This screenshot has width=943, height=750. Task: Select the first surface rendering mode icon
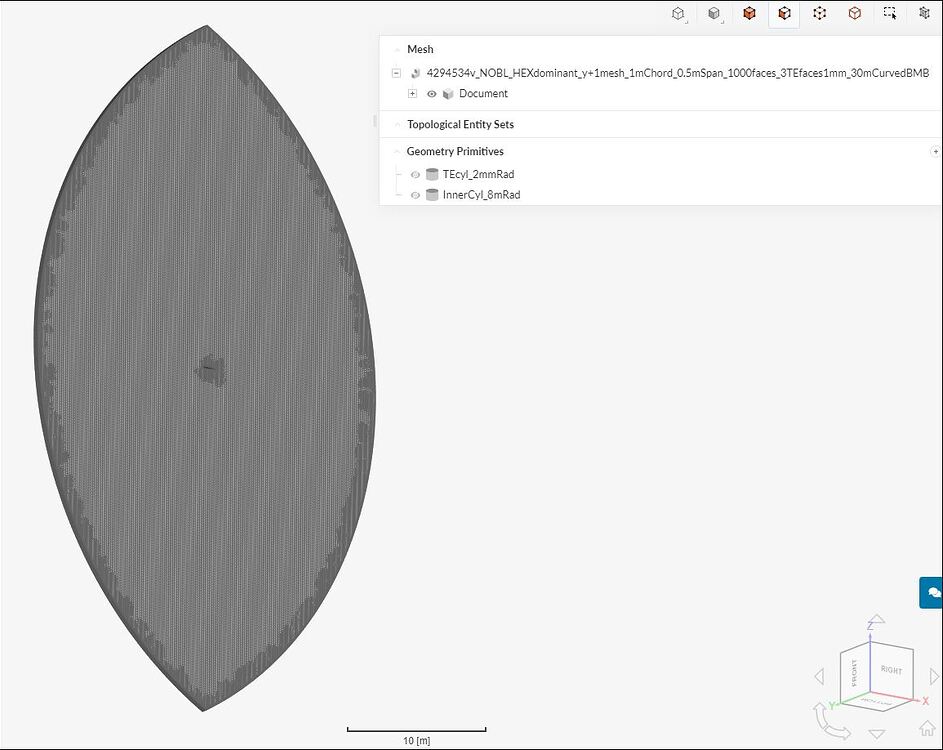click(x=678, y=13)
